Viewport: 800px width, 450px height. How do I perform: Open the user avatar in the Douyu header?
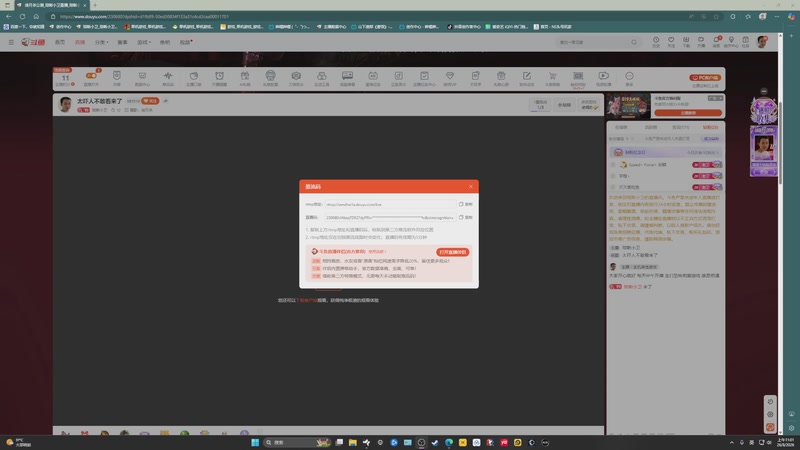[x=762, y=42]
